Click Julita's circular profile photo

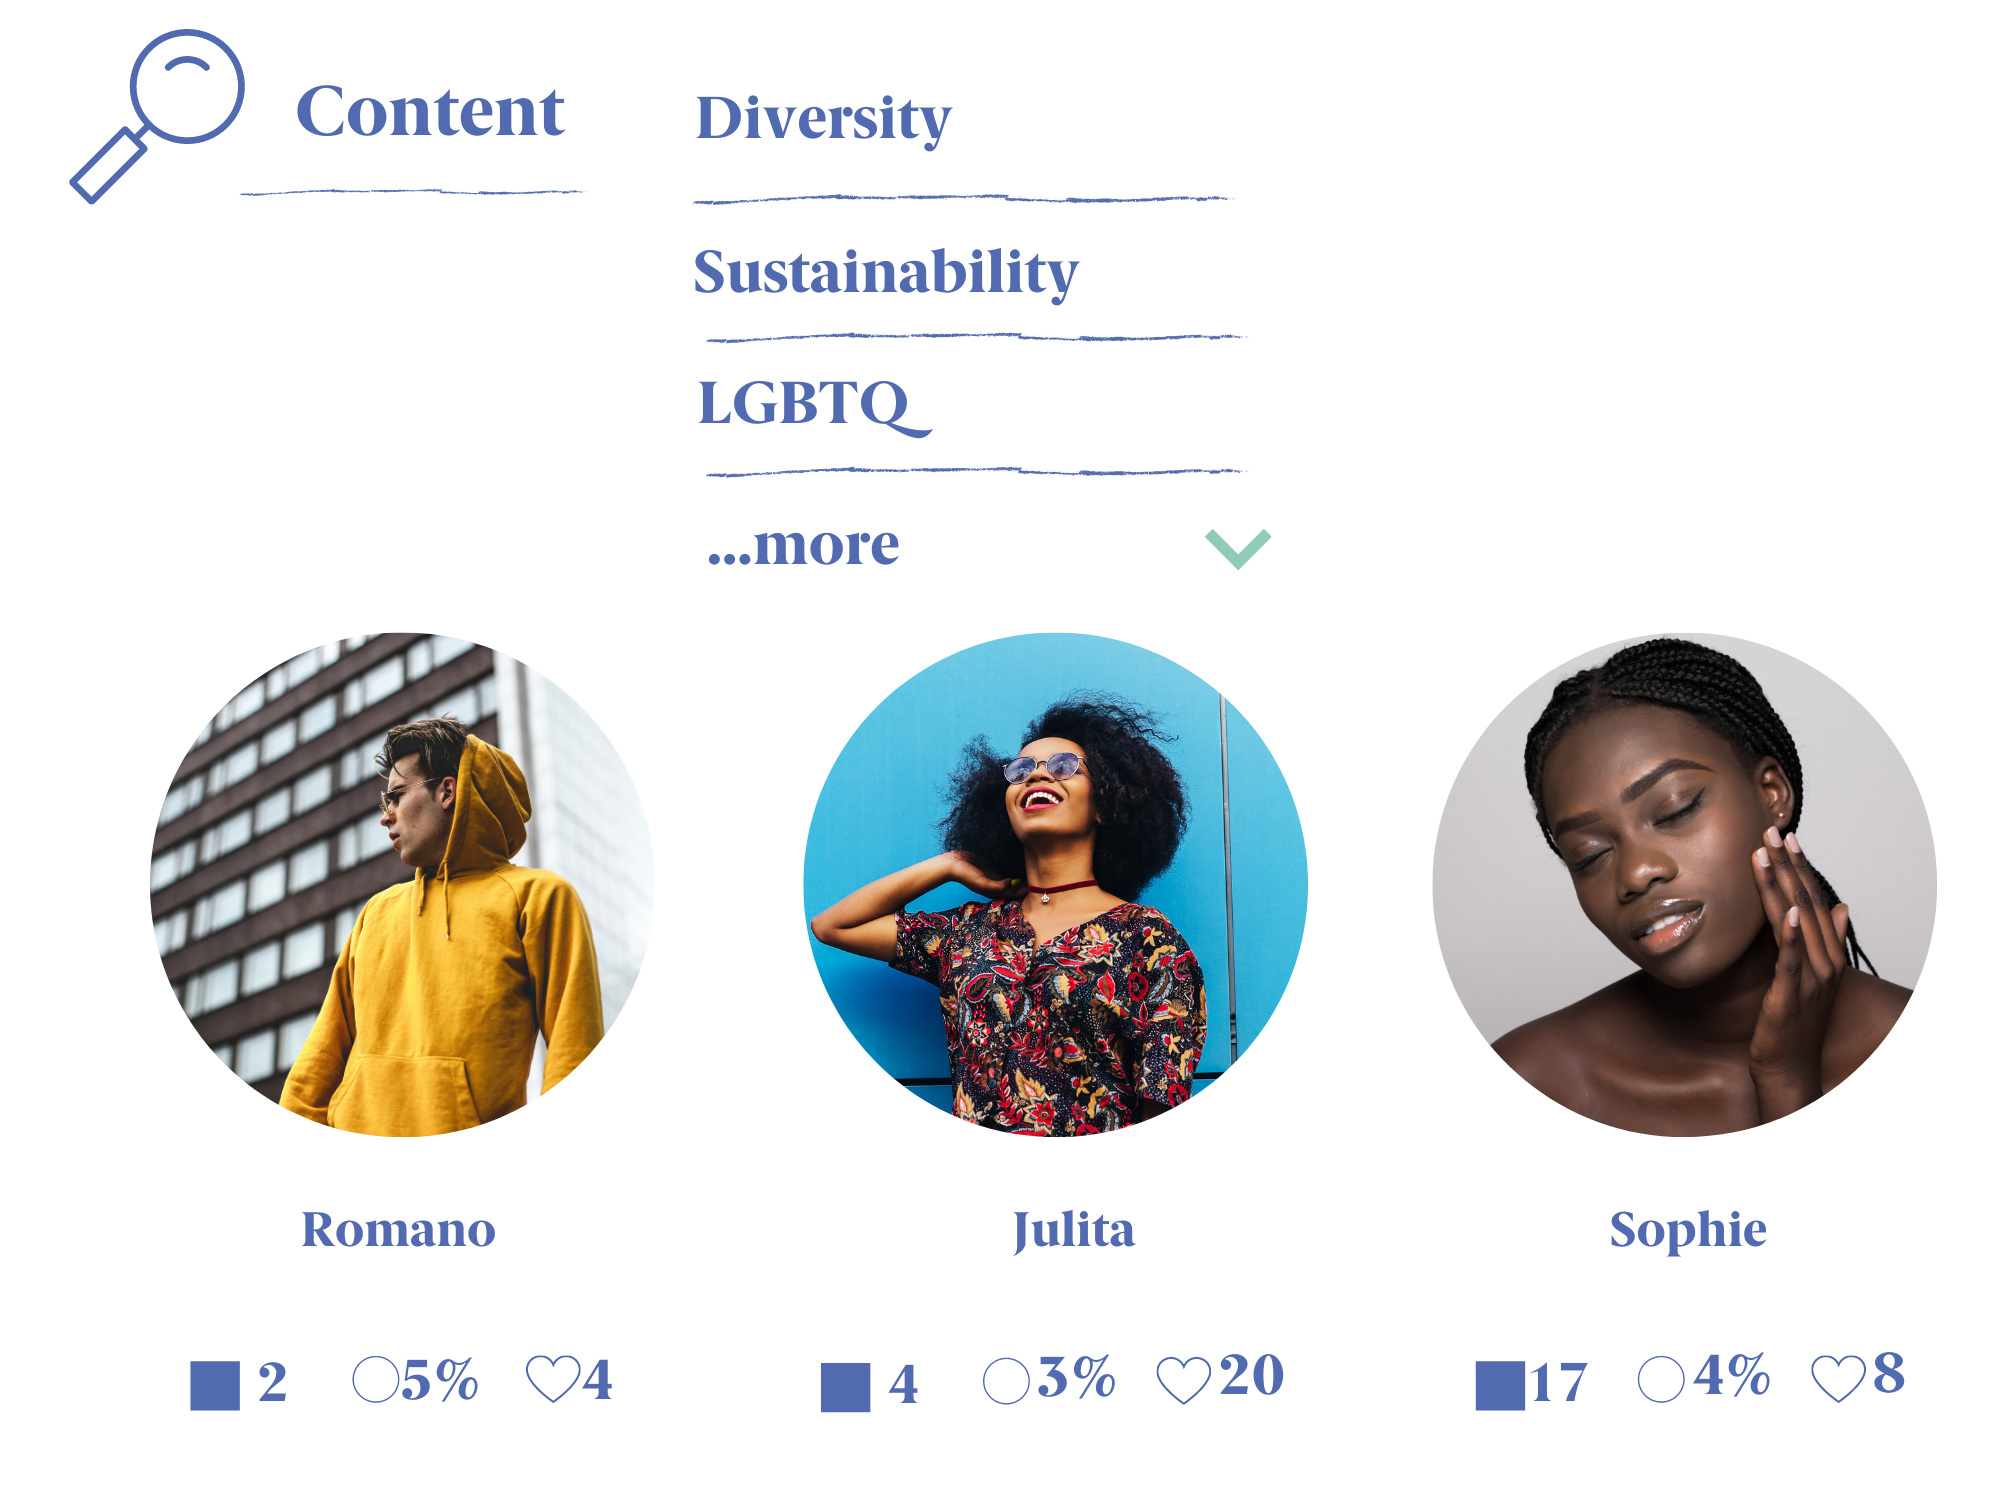pyautogui.click(x=1055, y=884)
